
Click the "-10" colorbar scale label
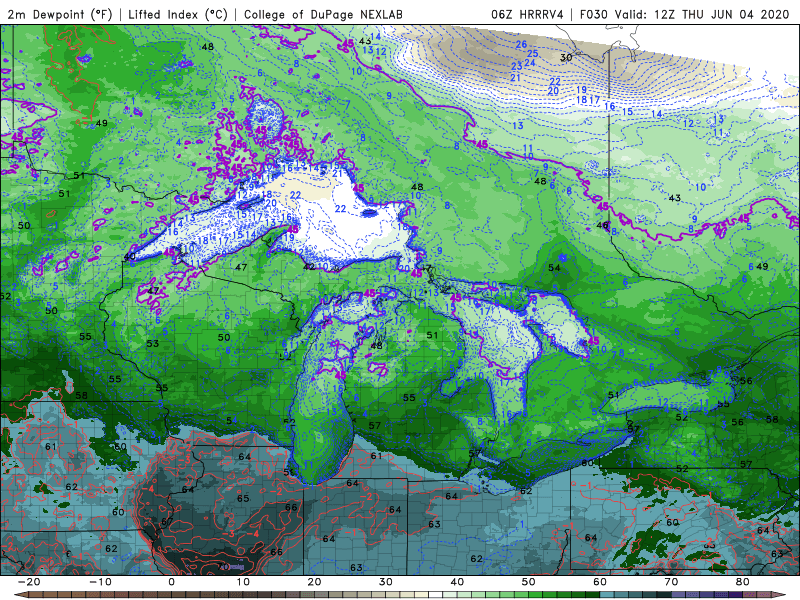(100, 582)
